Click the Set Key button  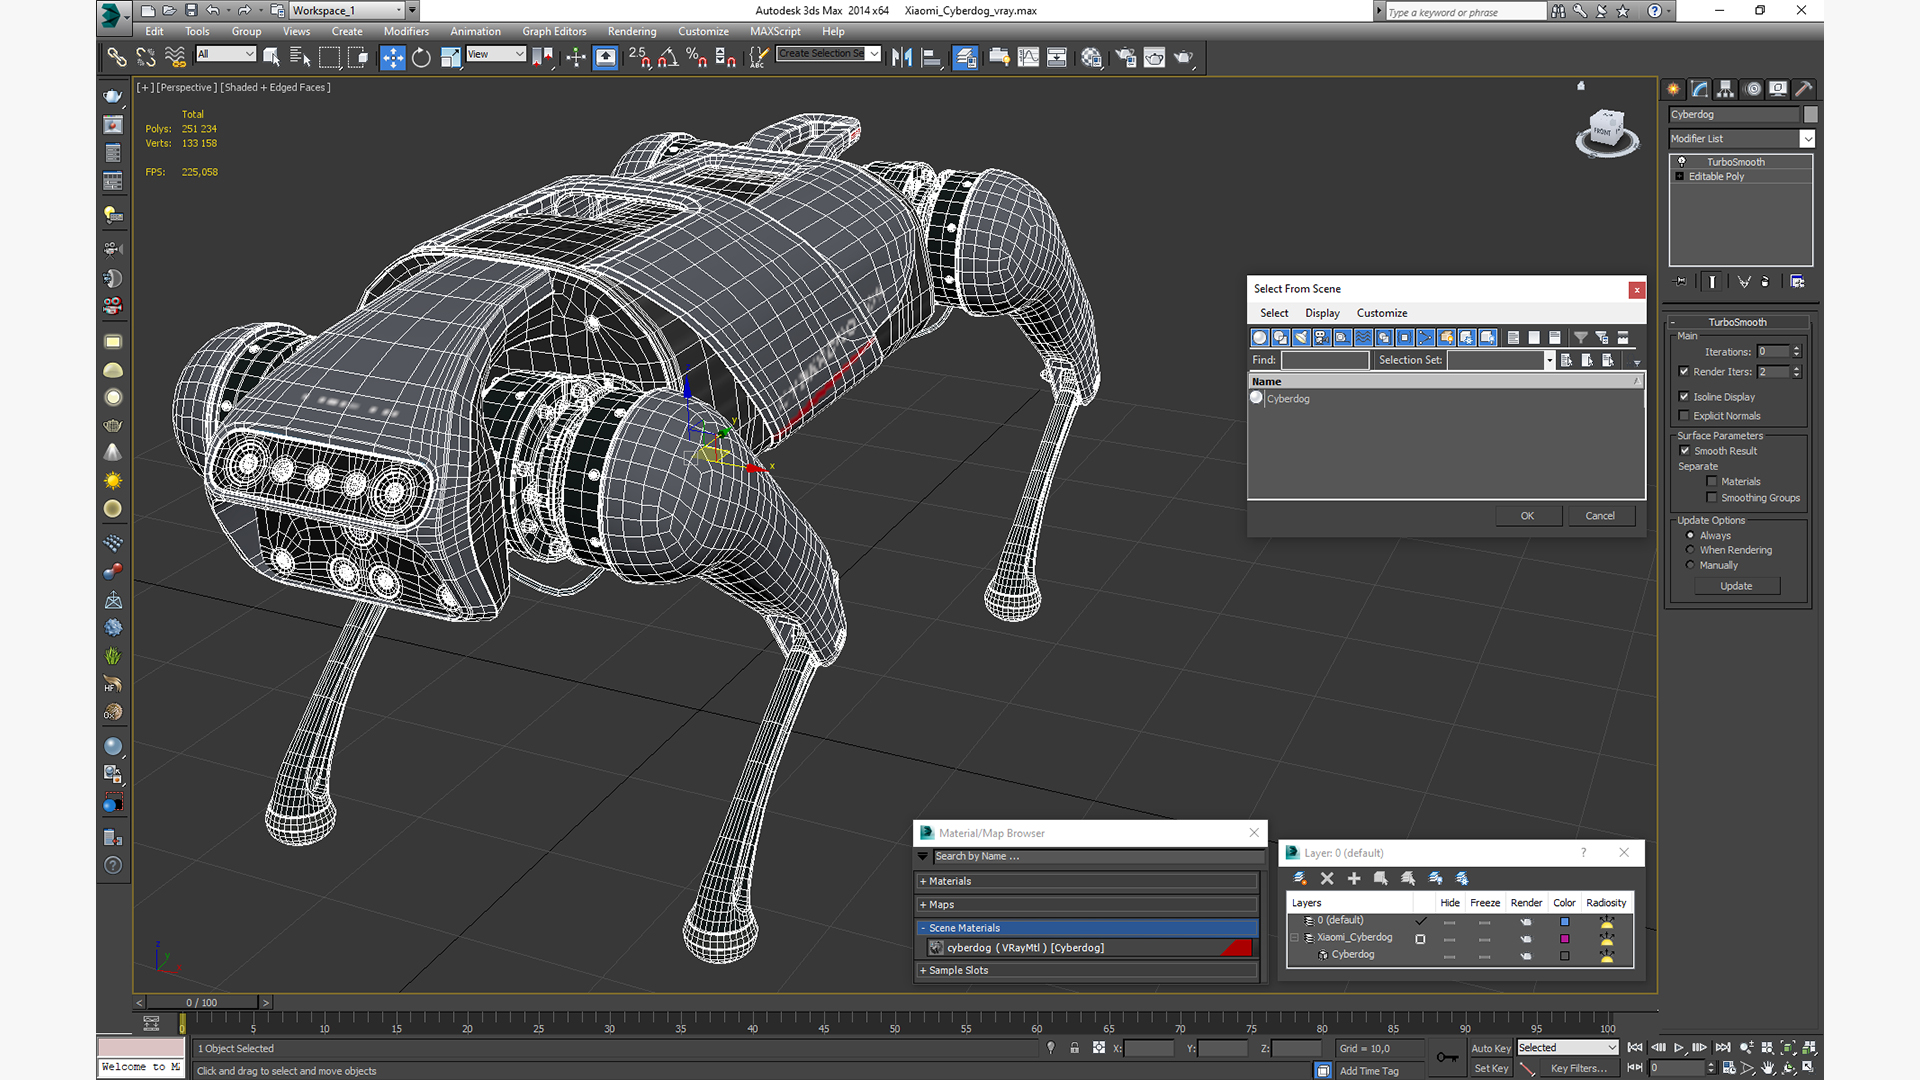1491,1068
